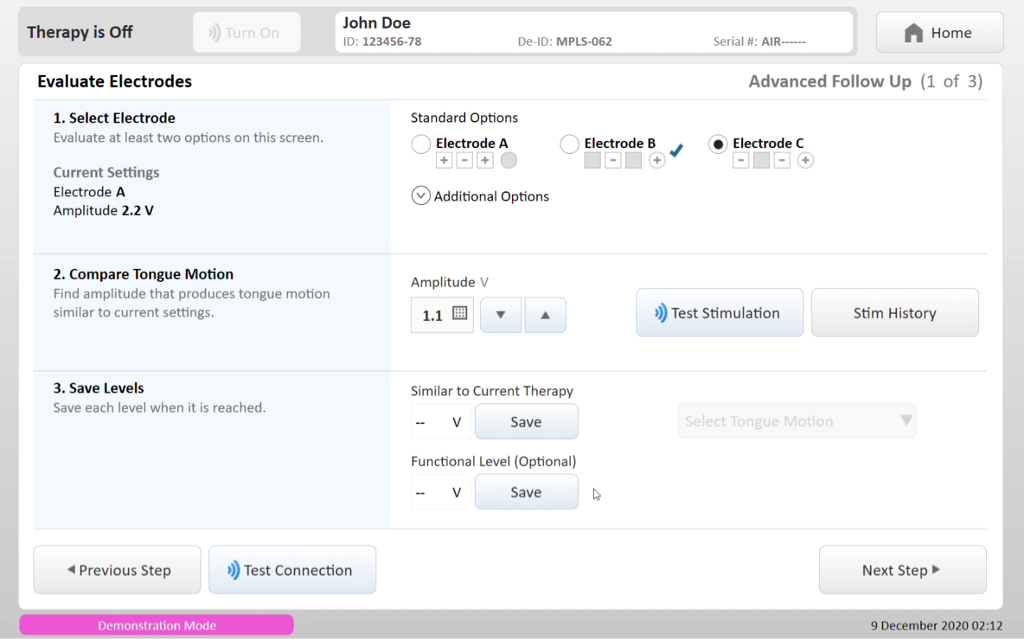Click the Electrode A label
Viewport: 1024px width, 639px height.
point(472,143)
